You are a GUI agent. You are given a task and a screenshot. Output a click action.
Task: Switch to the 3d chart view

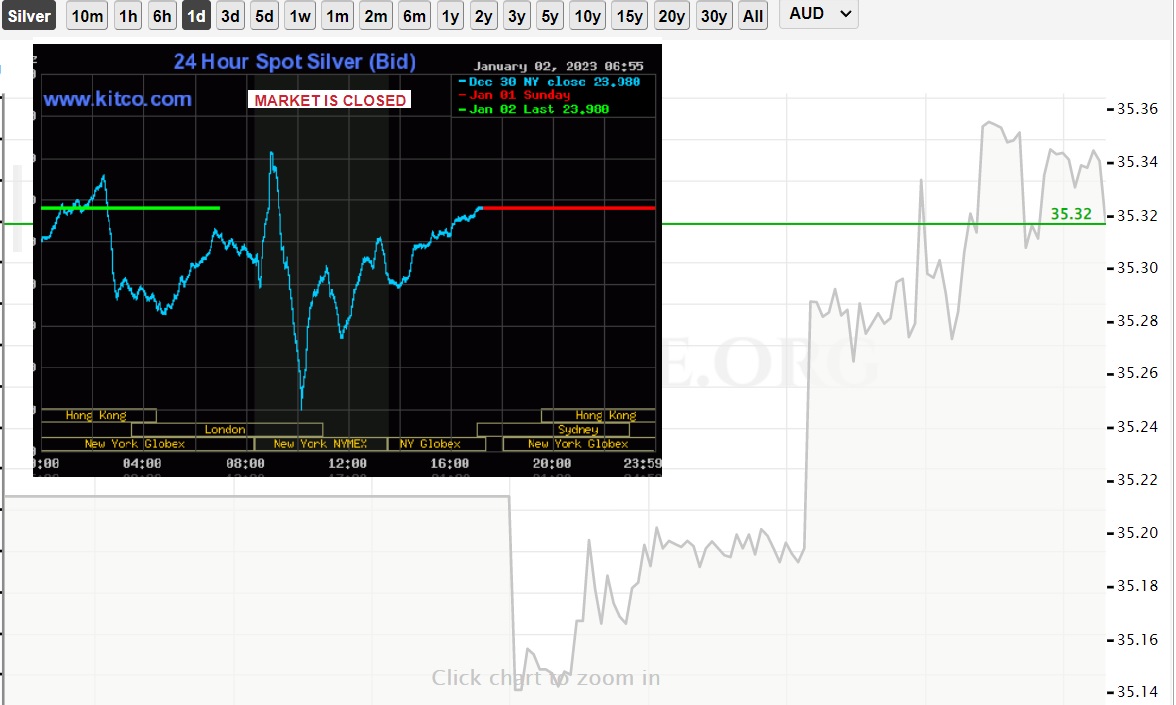pyautogui.click(x=230, y=16)
